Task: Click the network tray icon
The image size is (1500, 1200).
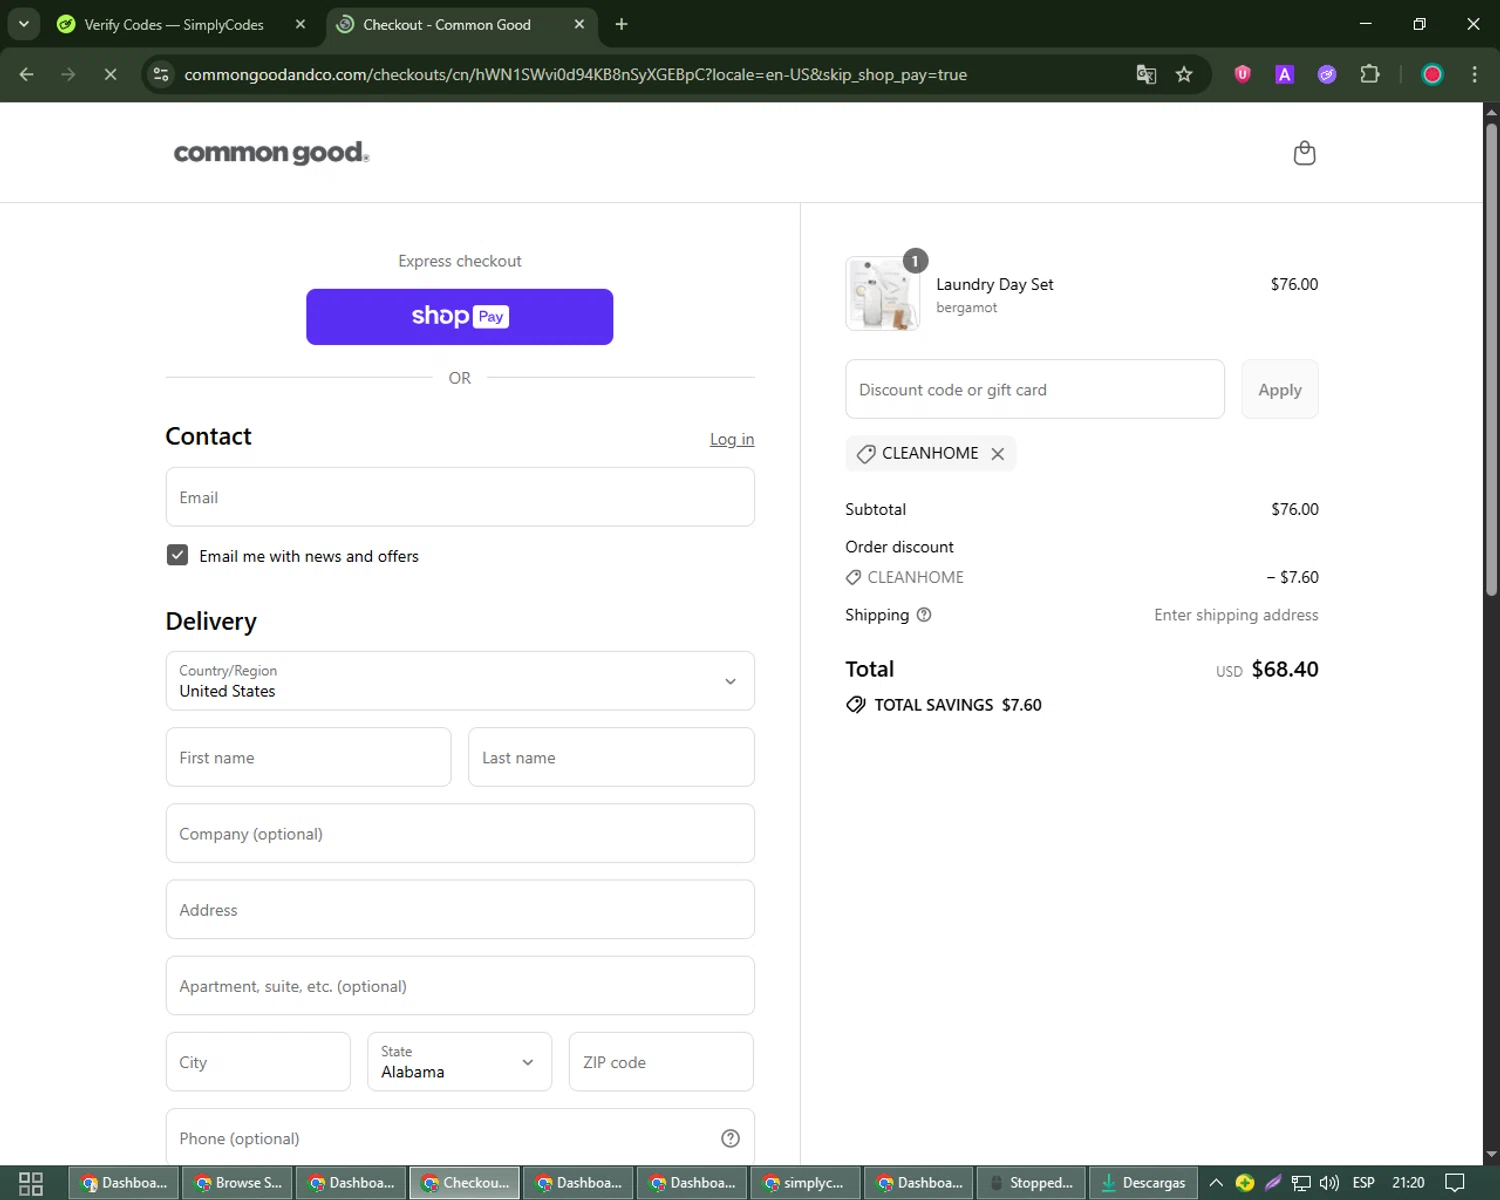Action: [1301, 1183]
